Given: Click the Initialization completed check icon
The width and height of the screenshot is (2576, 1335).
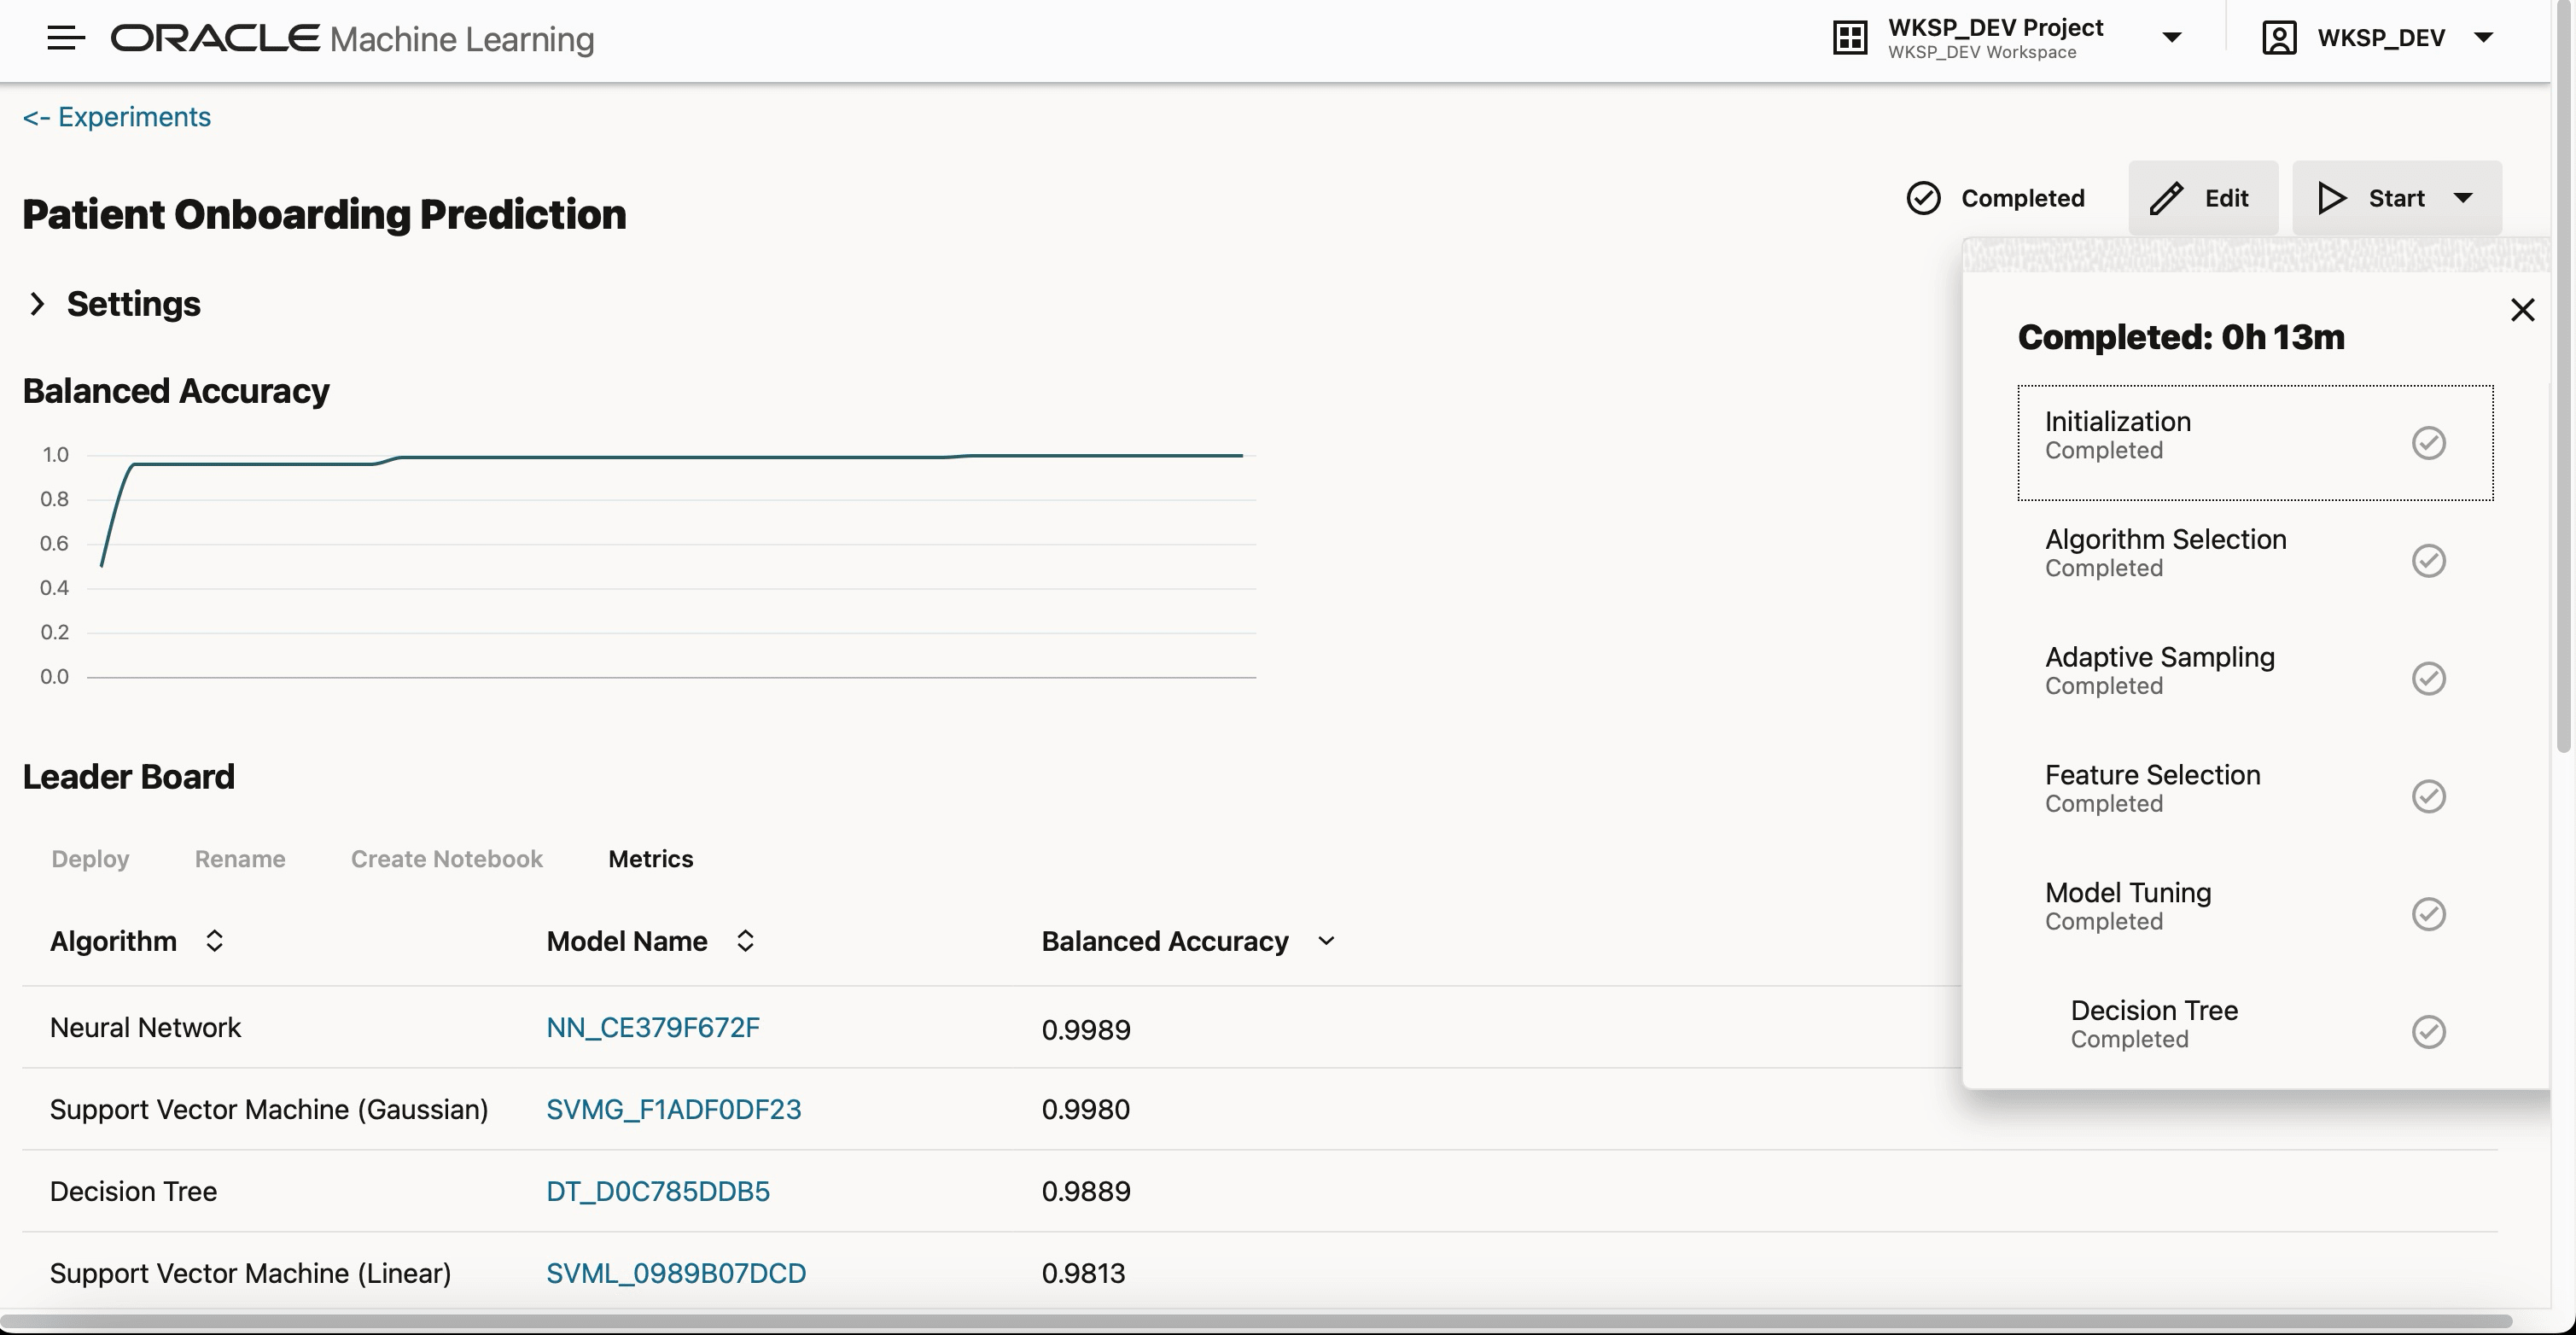Looking at the screenshot, I should coord(2428,442).
